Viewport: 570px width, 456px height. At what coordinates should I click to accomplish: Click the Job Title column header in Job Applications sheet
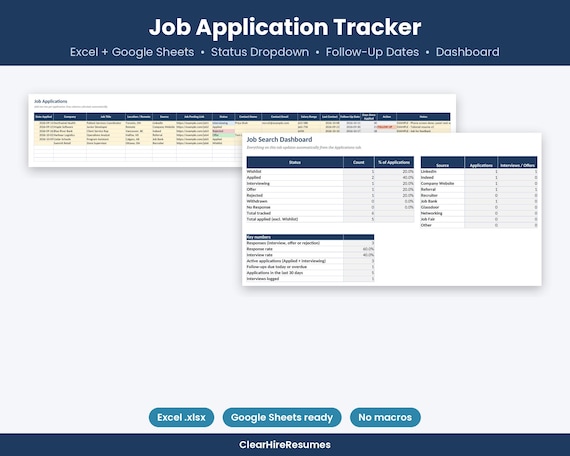click(106, 117)
